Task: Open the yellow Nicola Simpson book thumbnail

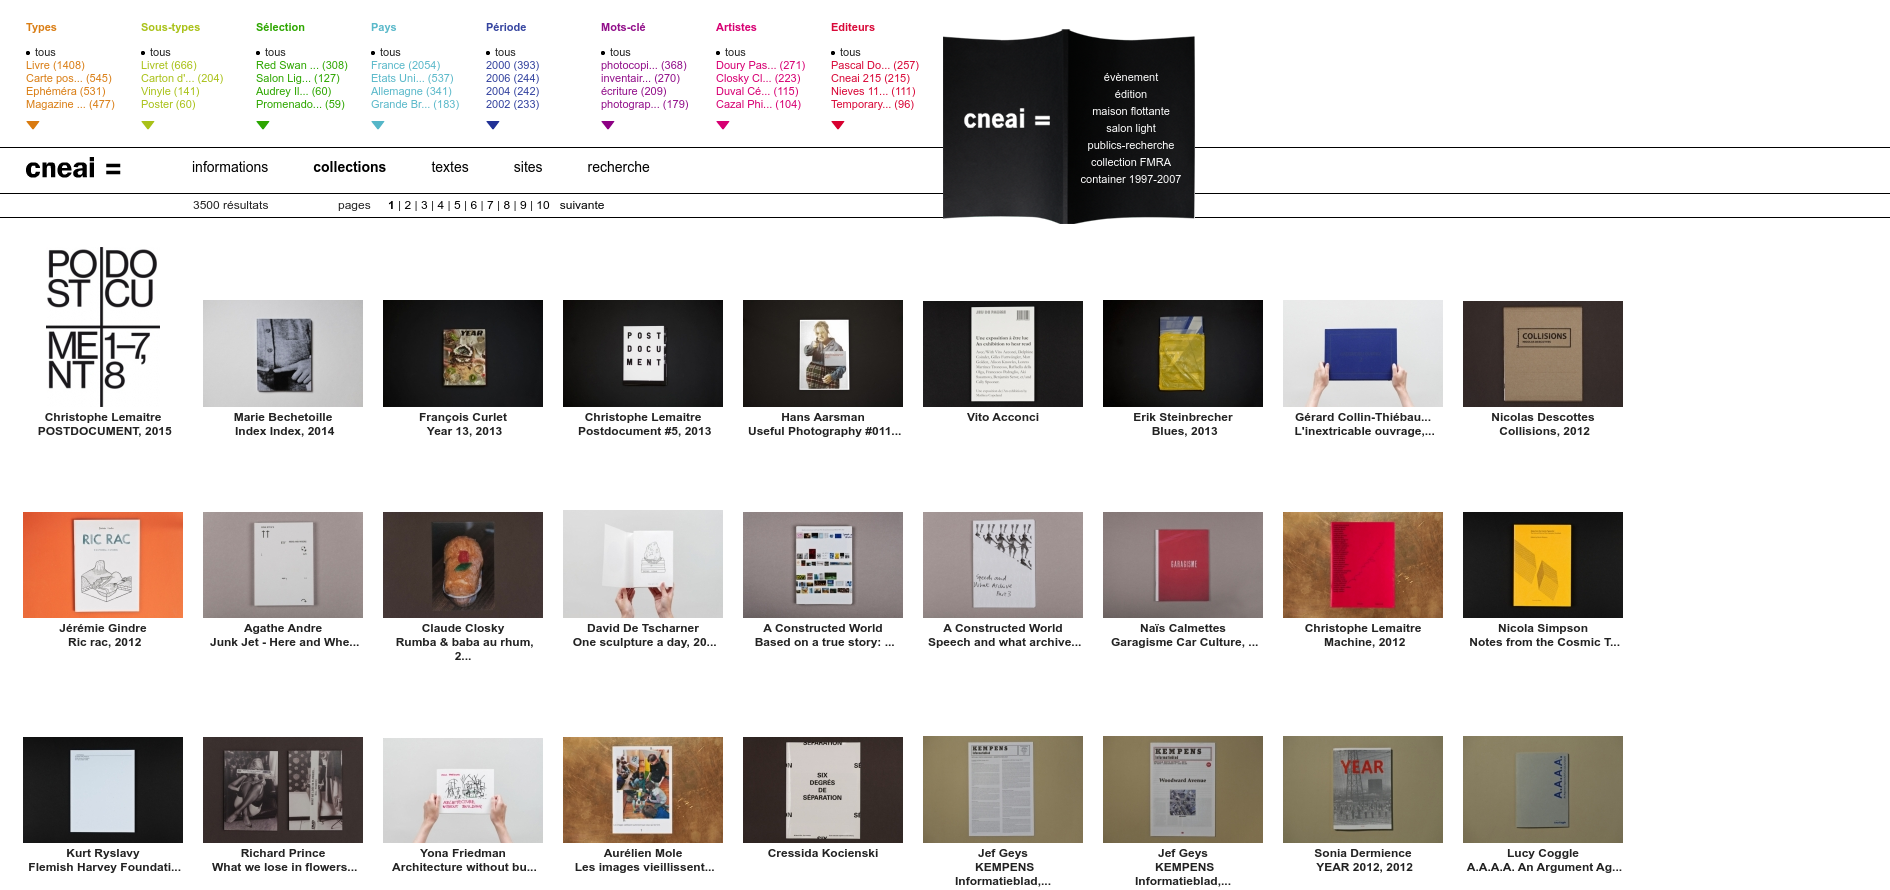Action: [x=1542, y=565]
